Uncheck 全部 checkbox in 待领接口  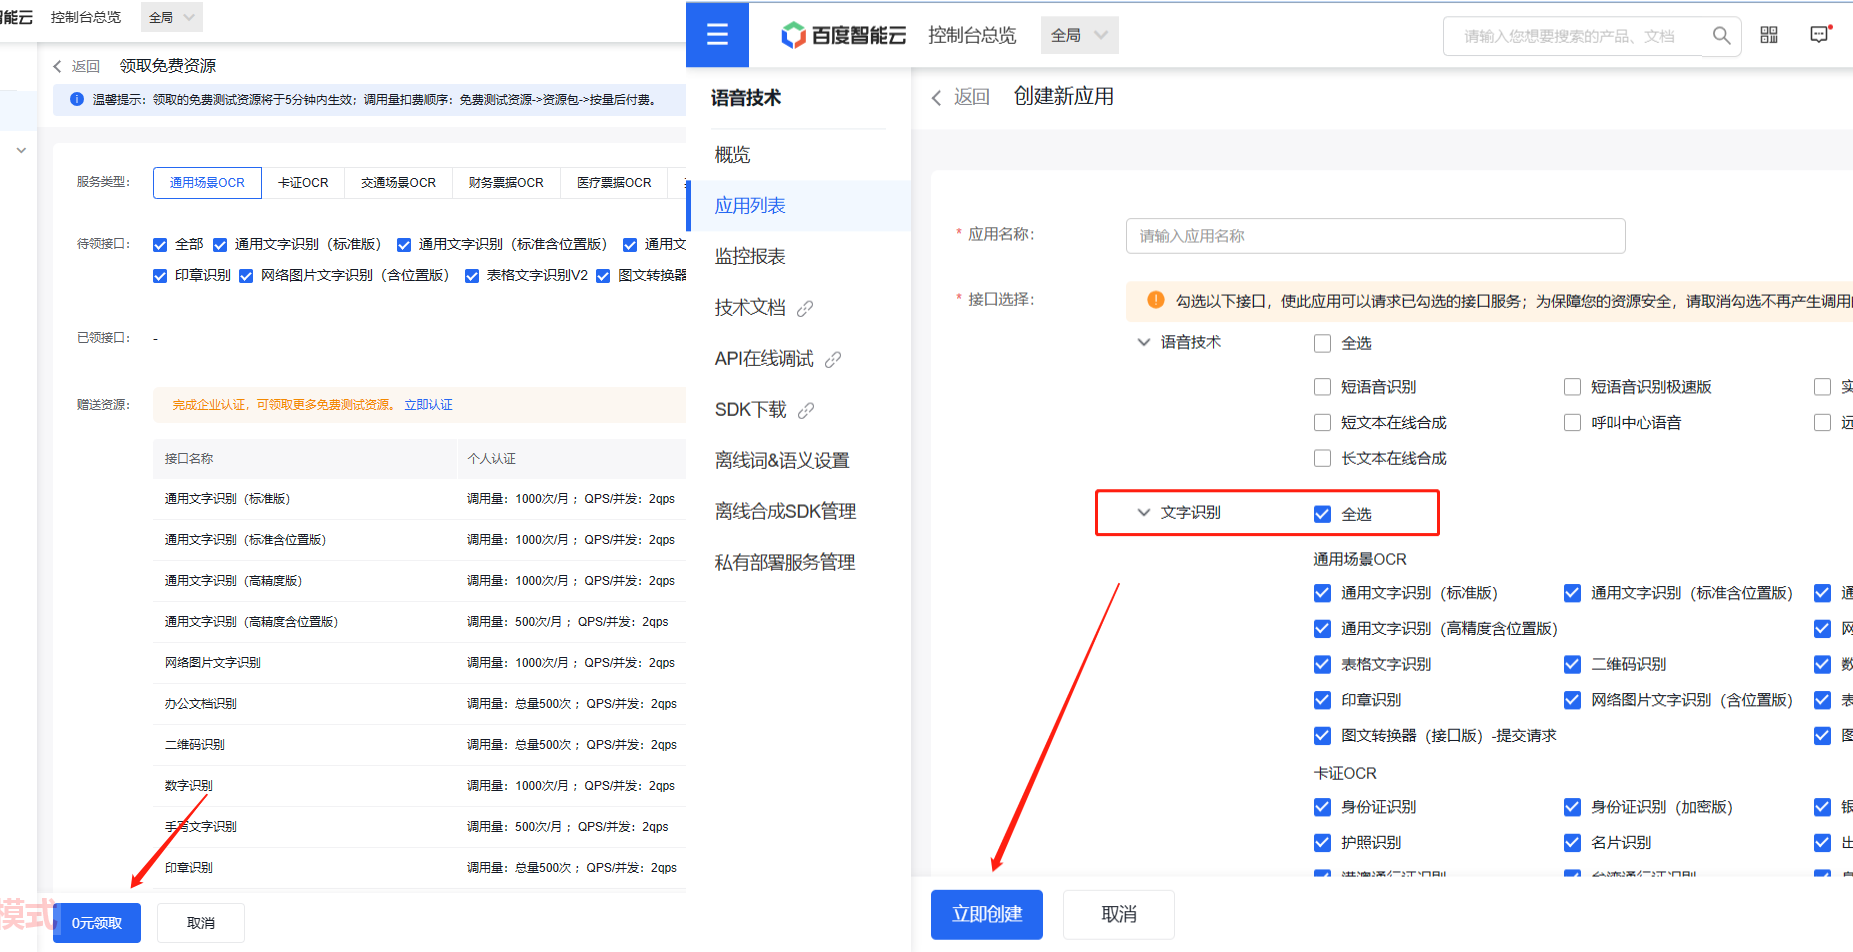[160, 245]
